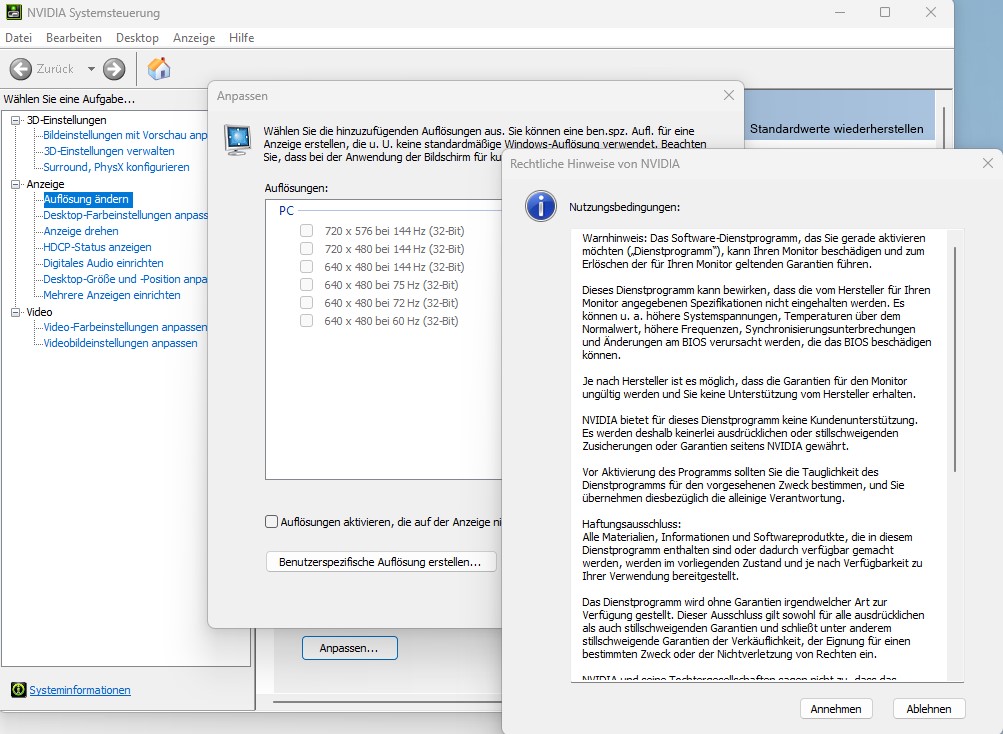The height and width of the screenshot is (734, 1003).
Task: Select Digitales Audio einrichten tree item
Action: (x=103, y=263)
